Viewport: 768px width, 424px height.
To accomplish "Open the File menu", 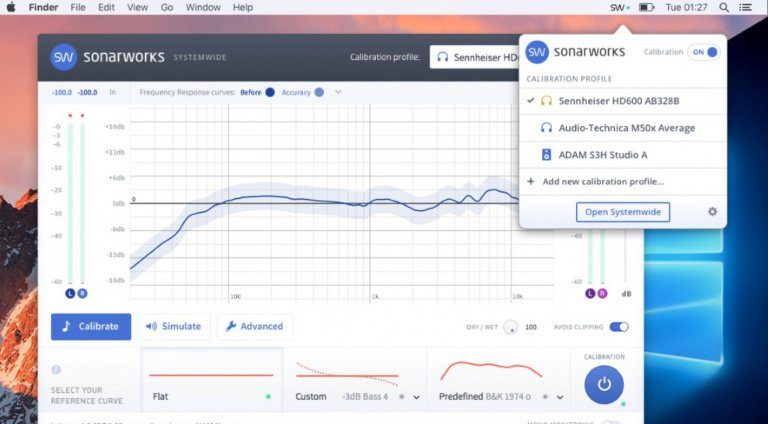I will (77, 7).
